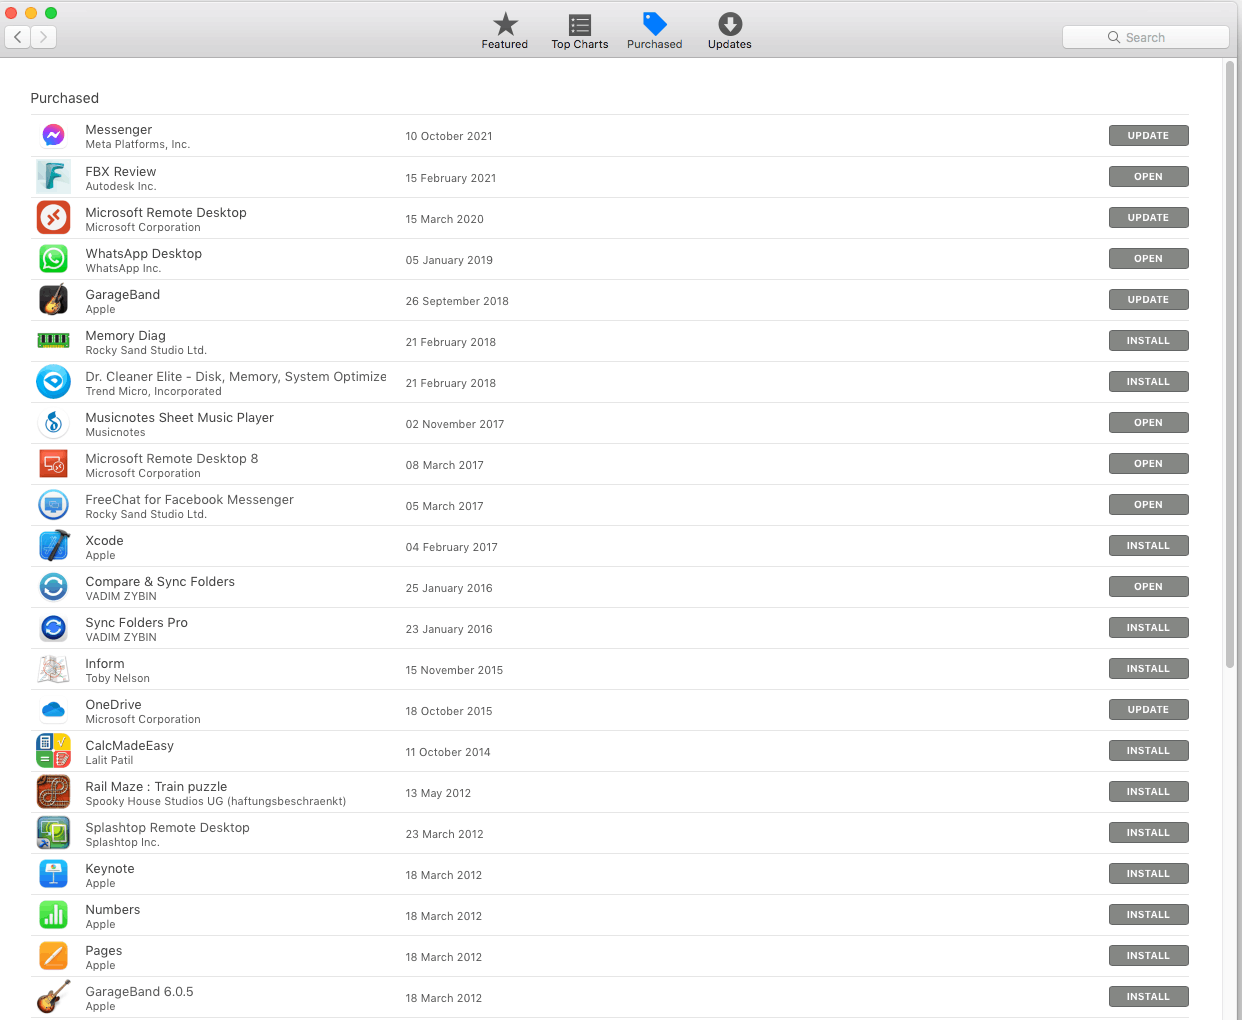The width and height of the screenshot is (1242, 1020).
Task: Open the first GarageBand guitar icon
Action: click(54, 299)
